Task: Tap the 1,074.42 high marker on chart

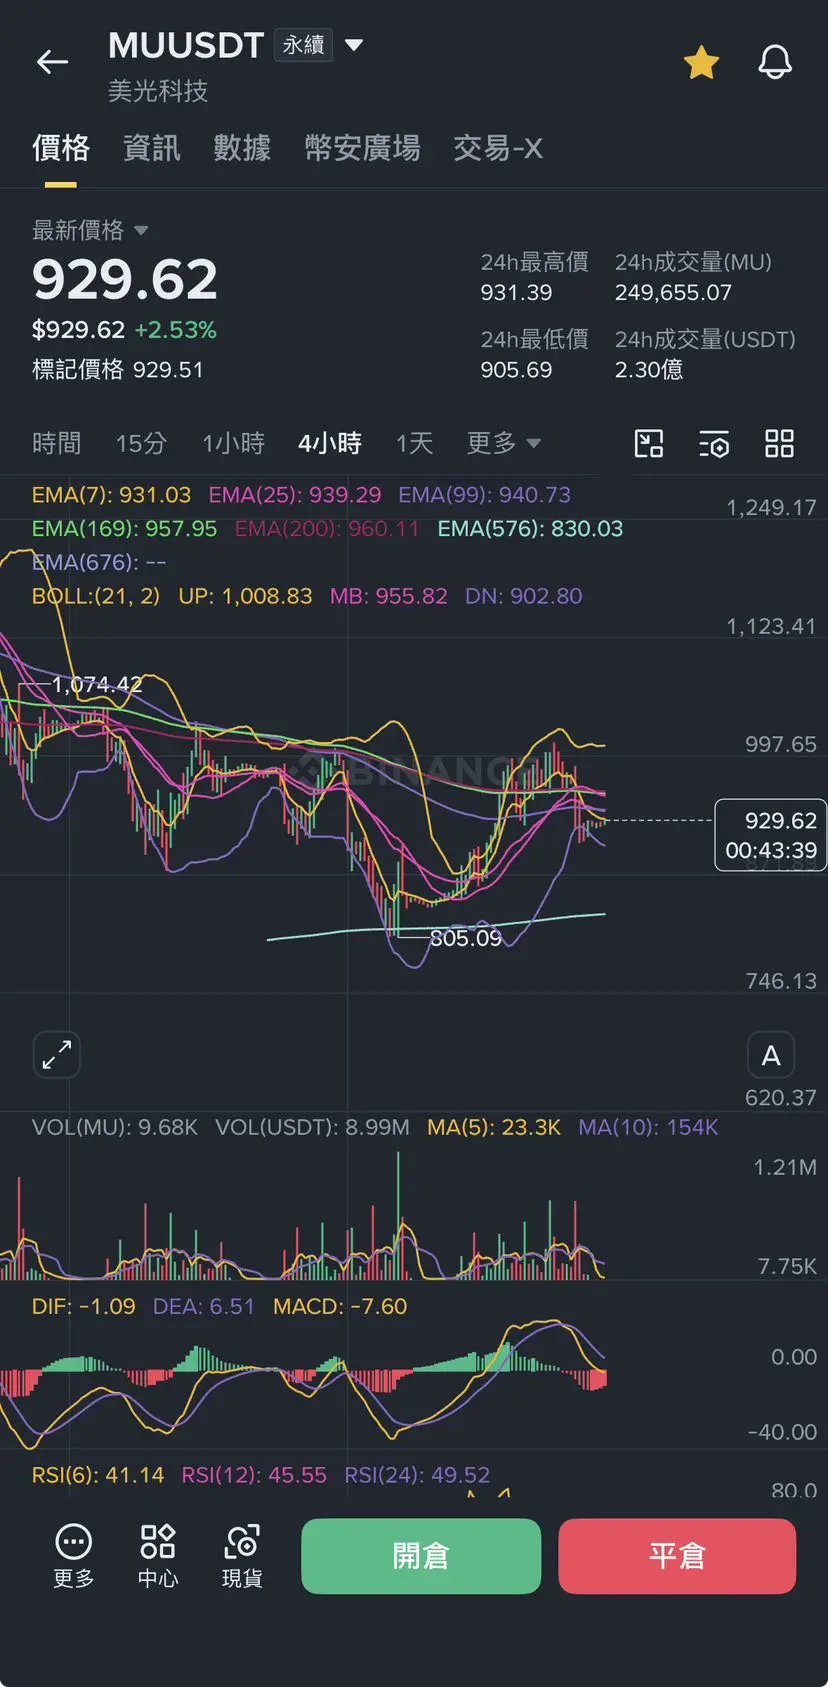Action: 97,685
